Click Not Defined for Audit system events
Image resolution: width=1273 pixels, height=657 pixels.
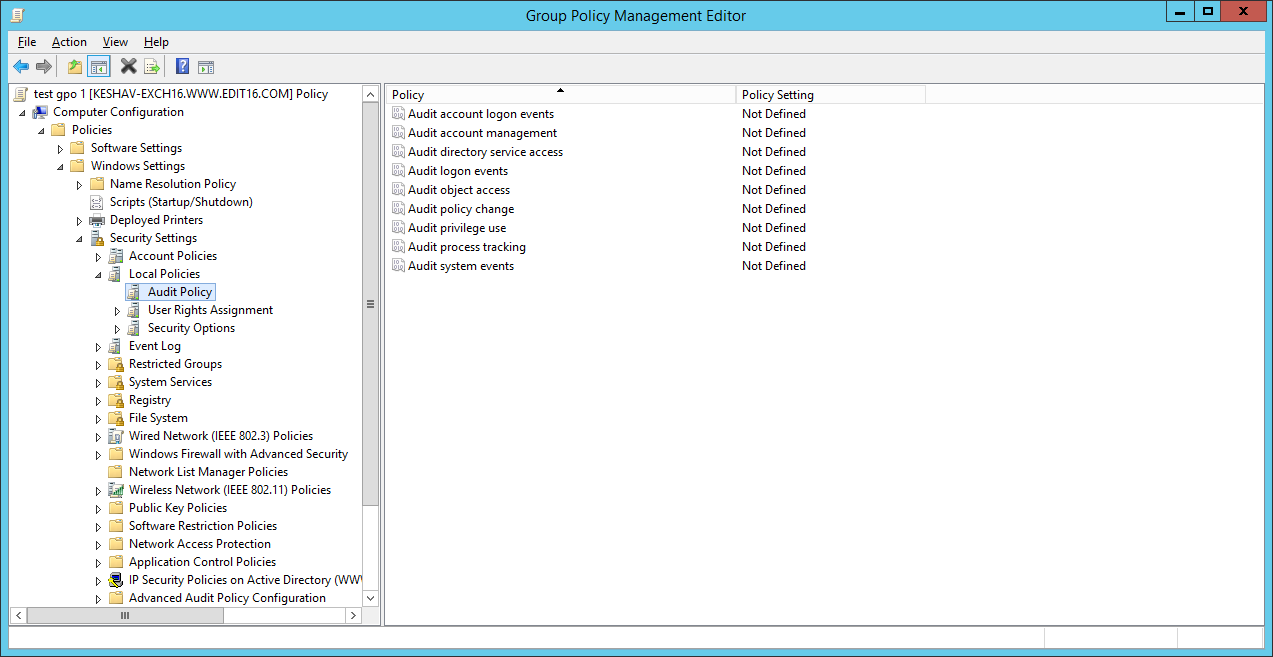pyautogui.click(x=774, y=266)
